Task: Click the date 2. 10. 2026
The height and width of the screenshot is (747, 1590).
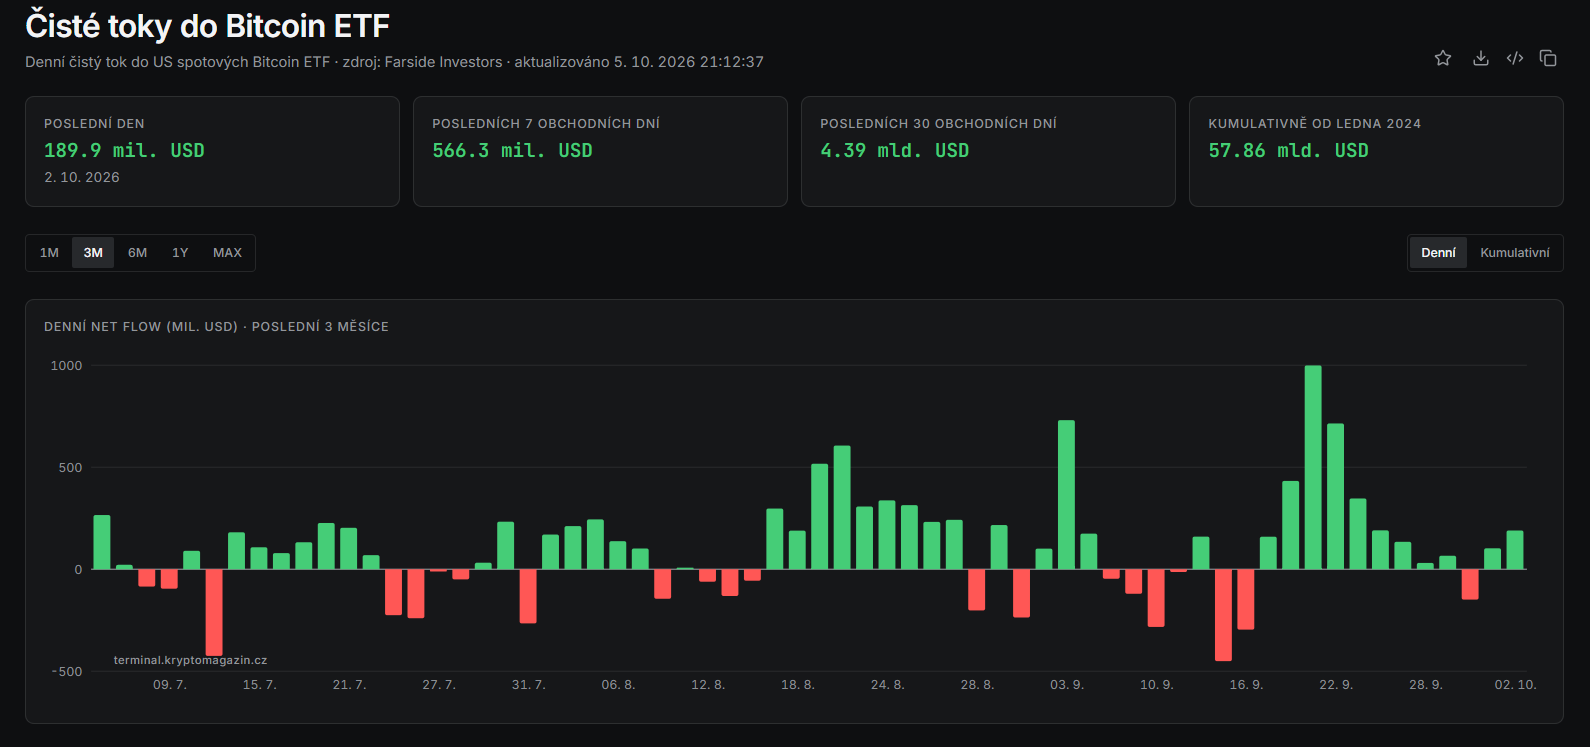Action: (82, 177)
